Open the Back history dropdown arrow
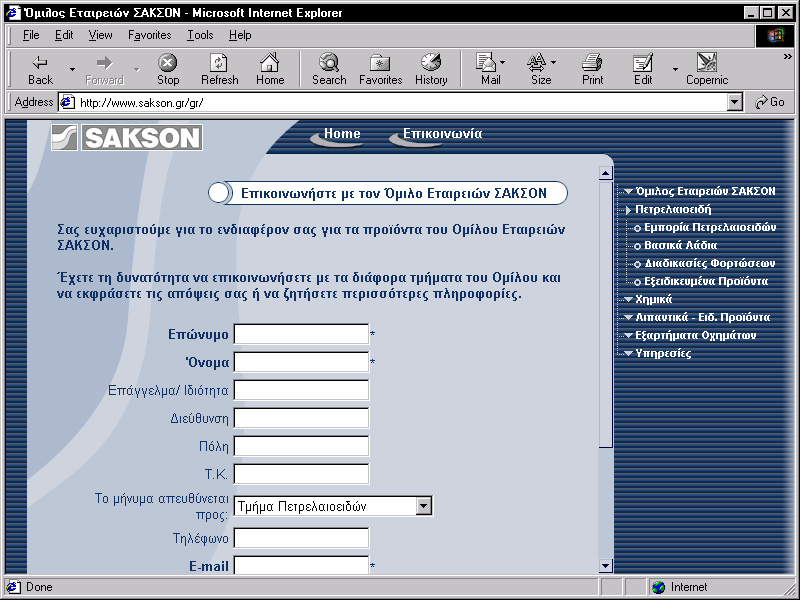 pyautogui.click(x=72, y=69)
